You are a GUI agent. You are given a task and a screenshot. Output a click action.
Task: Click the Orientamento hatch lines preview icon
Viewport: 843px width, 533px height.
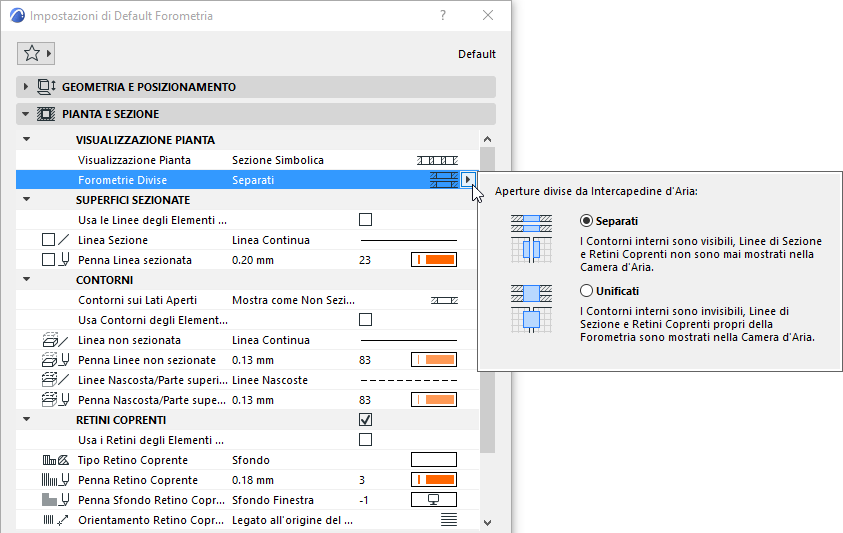point(448,520)
